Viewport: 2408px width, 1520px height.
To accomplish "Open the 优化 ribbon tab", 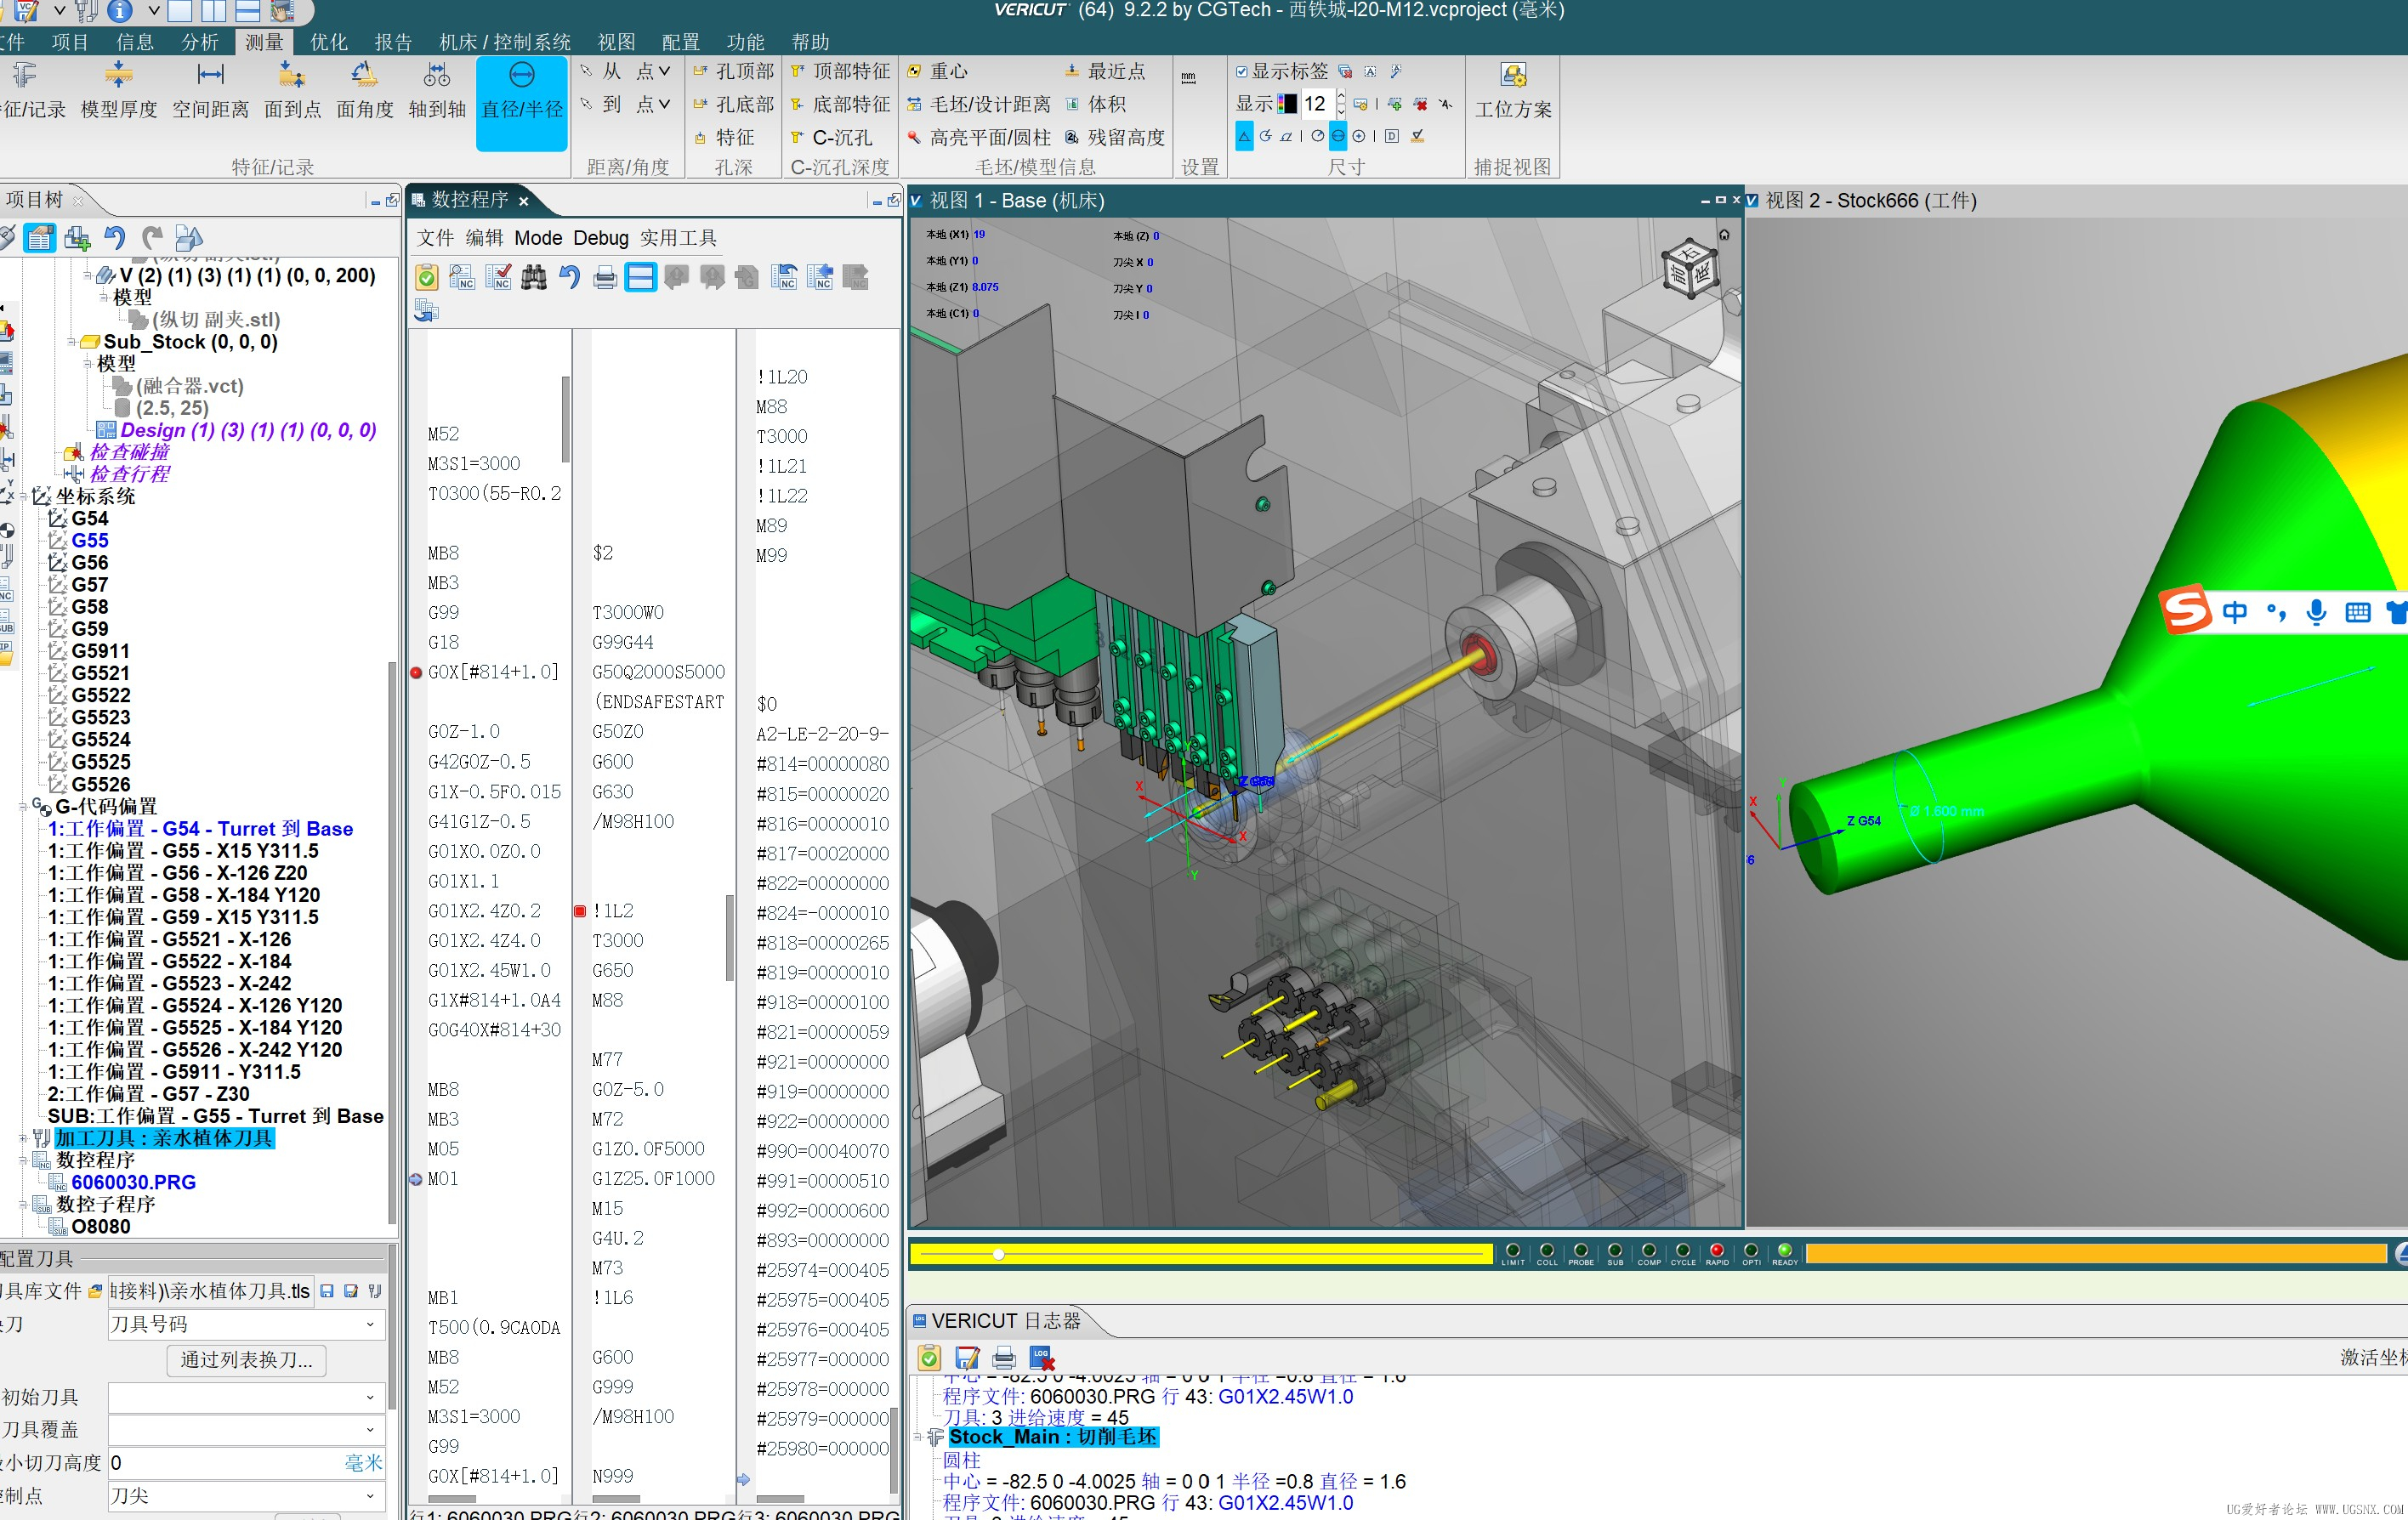I will pyautogui.click(x=328, y=42).
